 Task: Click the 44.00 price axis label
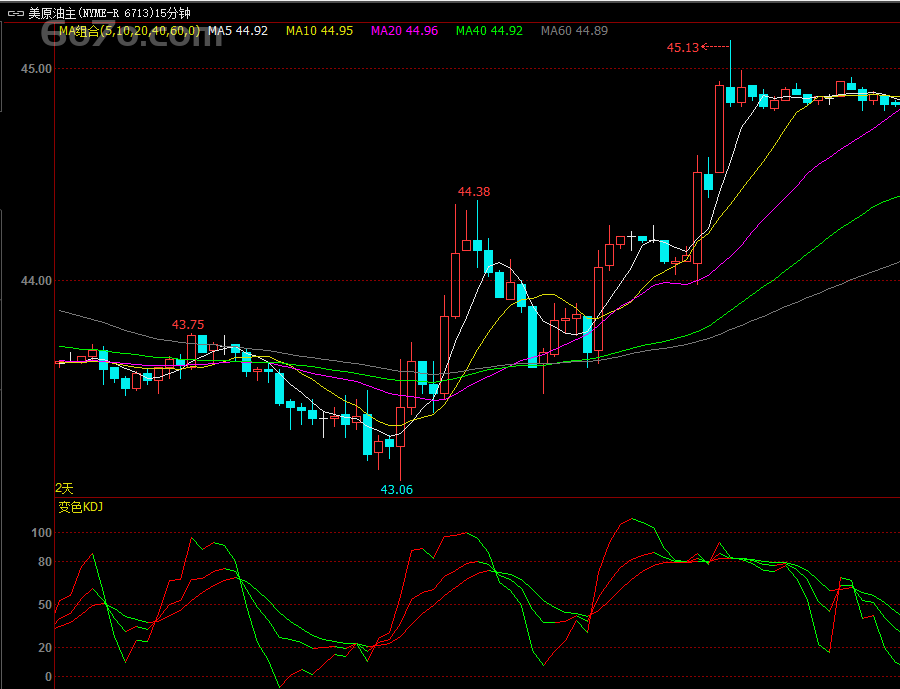36,281
